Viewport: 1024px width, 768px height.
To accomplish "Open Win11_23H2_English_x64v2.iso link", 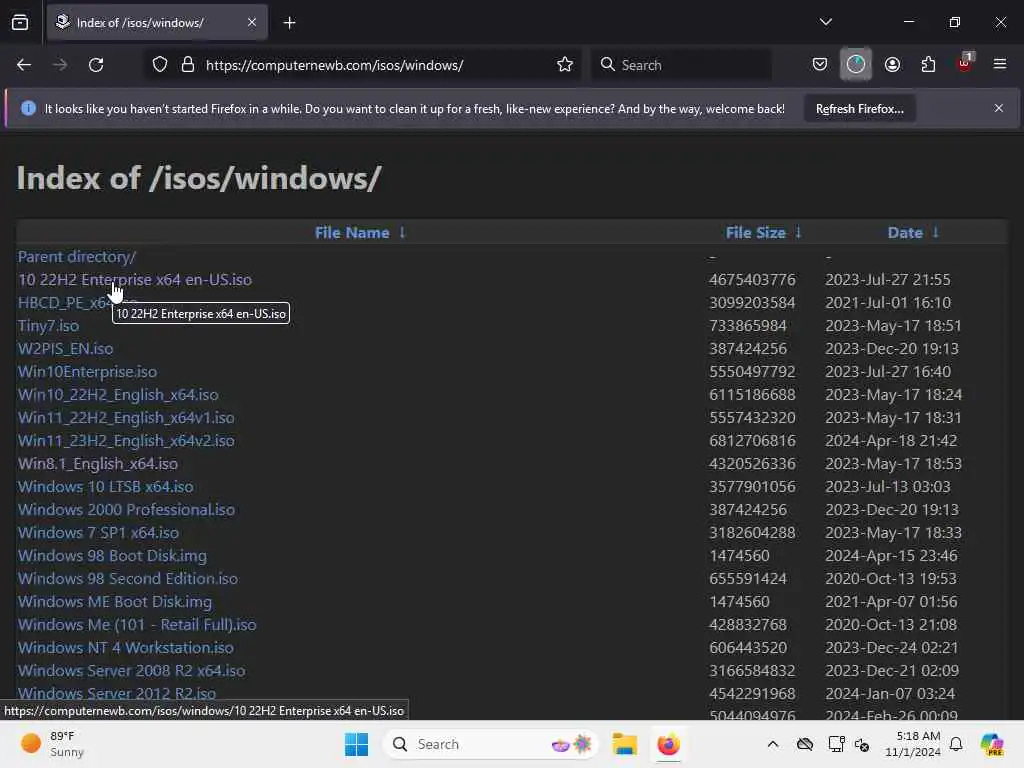I will [126, 441].
